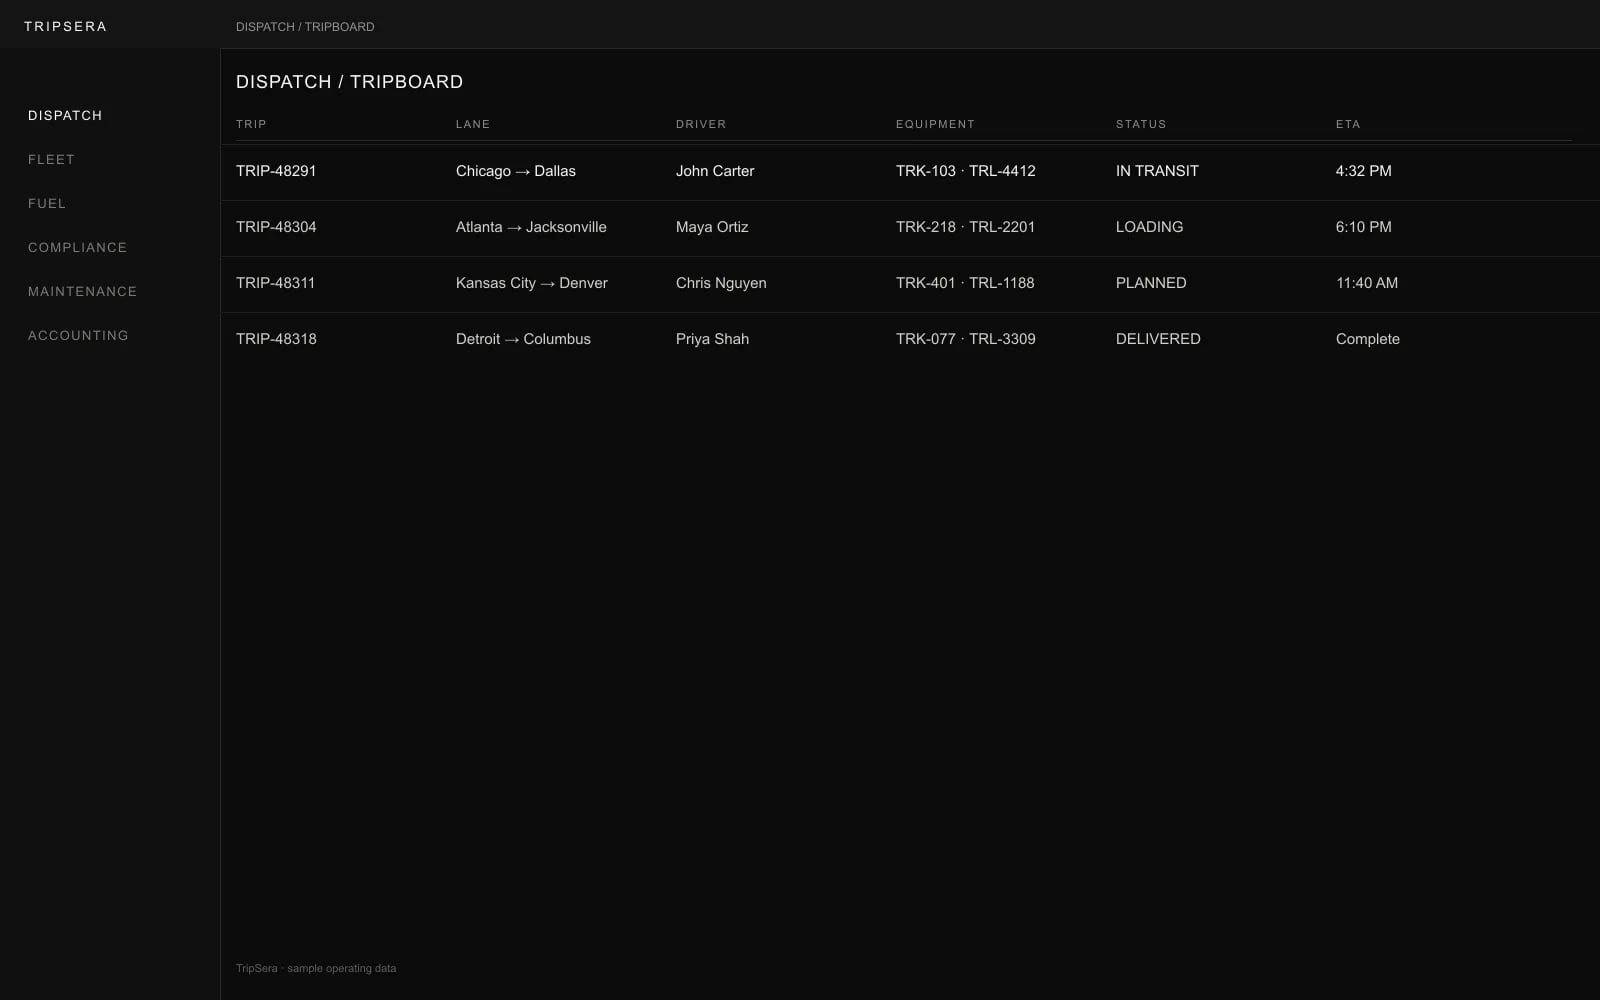Click the 6:10 PM ETA
1600x1000 pixels.
click(x=1364, y=227)
